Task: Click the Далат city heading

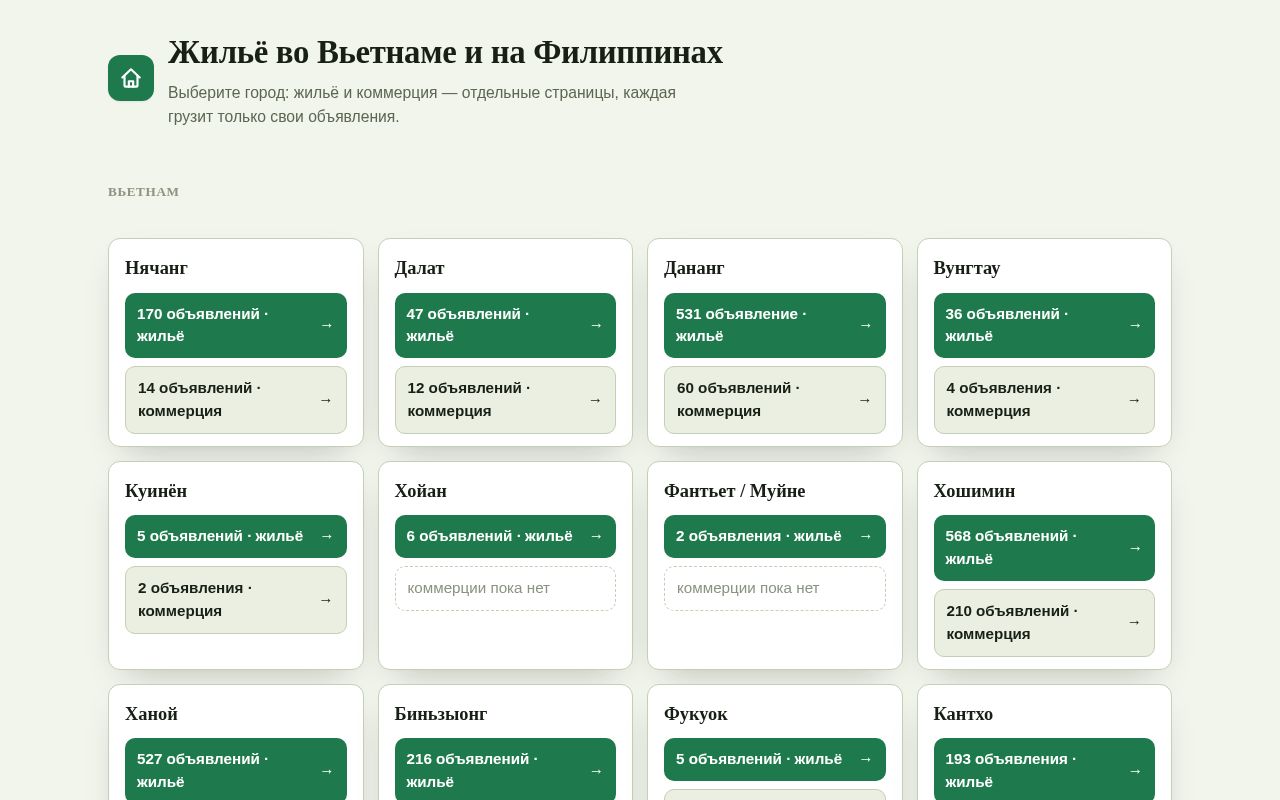Action: (x=419, y=268)
